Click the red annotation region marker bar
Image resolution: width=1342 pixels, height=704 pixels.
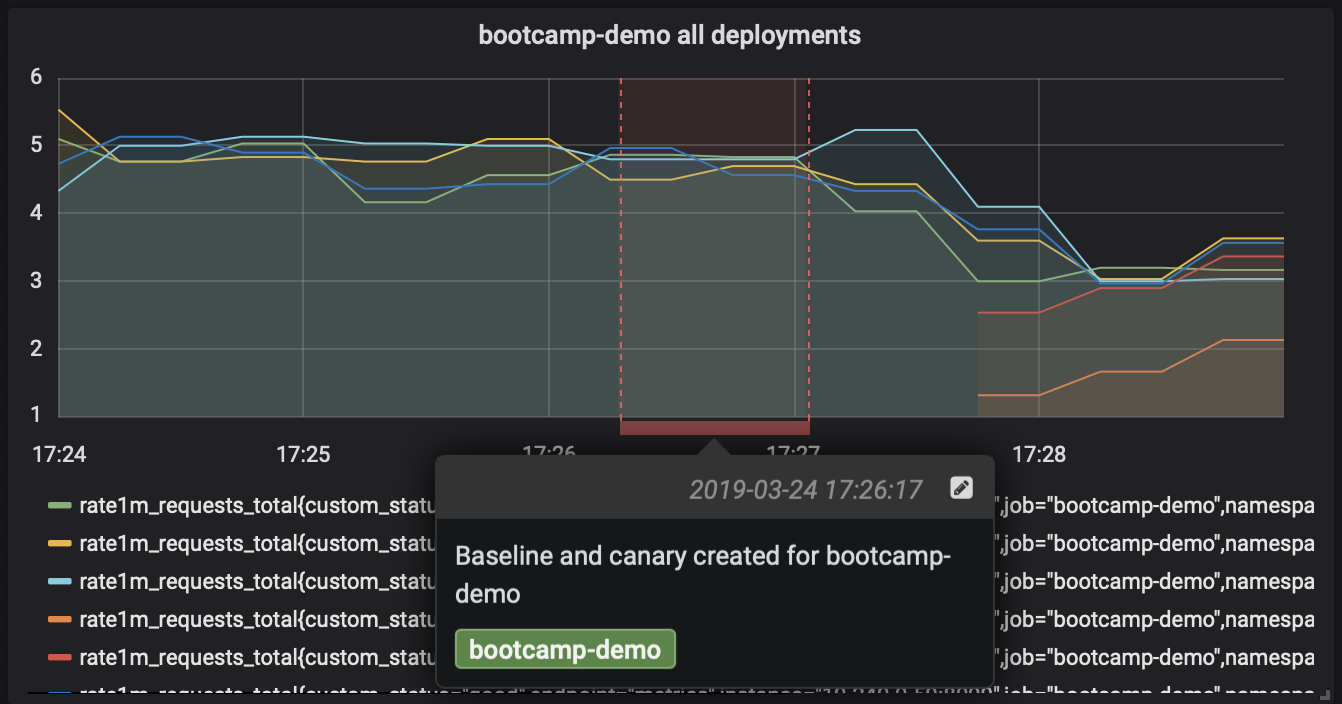pos(714,427)
